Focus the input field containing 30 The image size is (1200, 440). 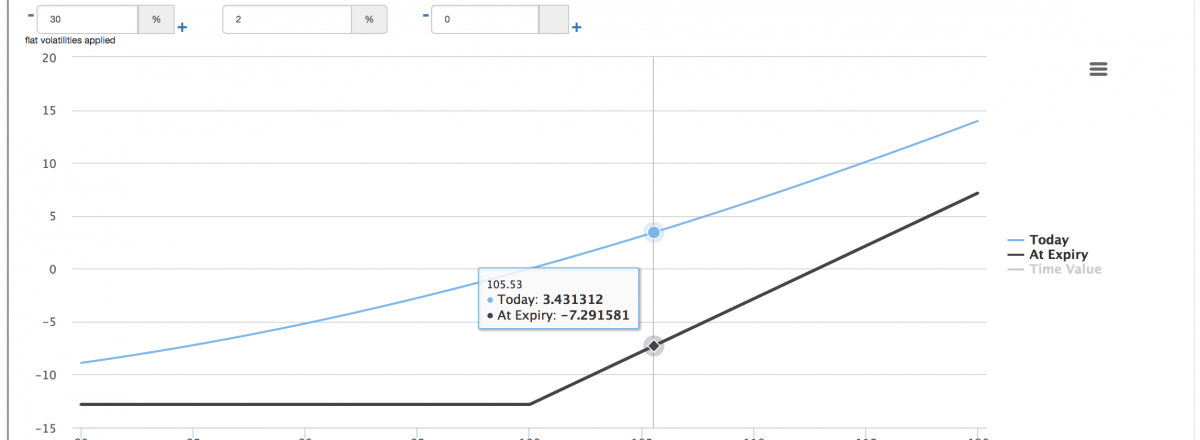point(87,19)
